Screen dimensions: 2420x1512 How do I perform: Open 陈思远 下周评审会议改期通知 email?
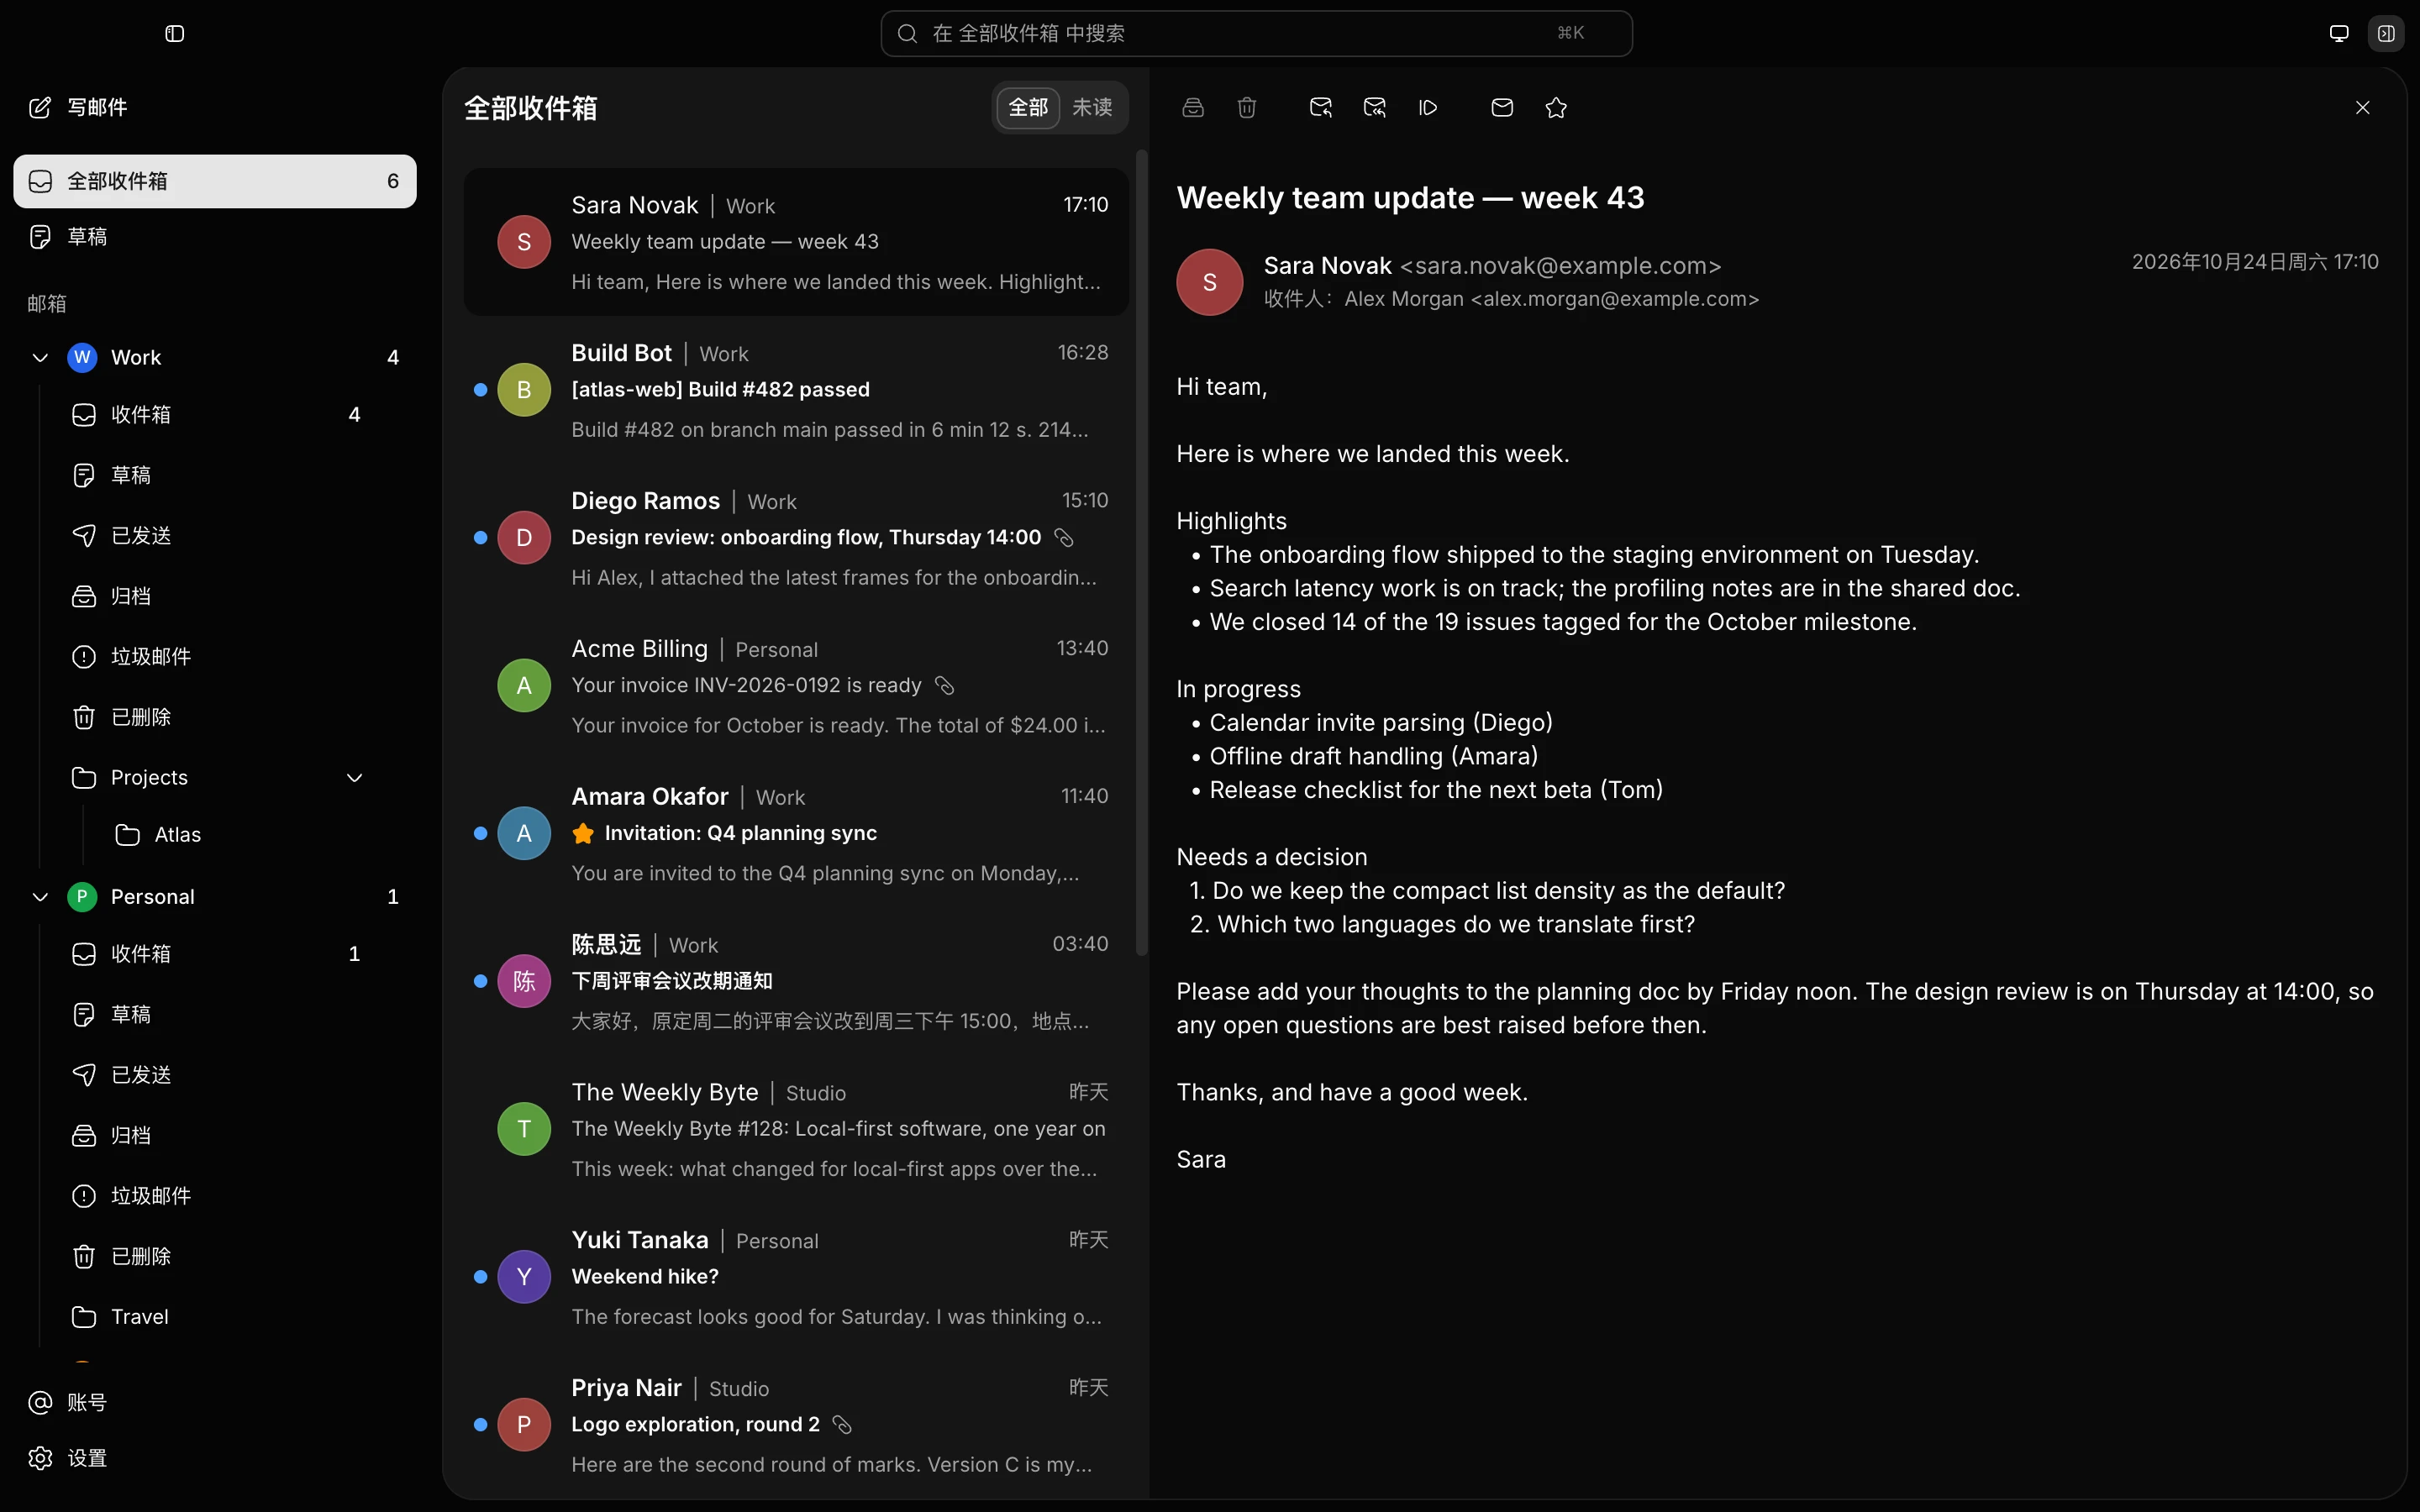click(x=796, y=983)
